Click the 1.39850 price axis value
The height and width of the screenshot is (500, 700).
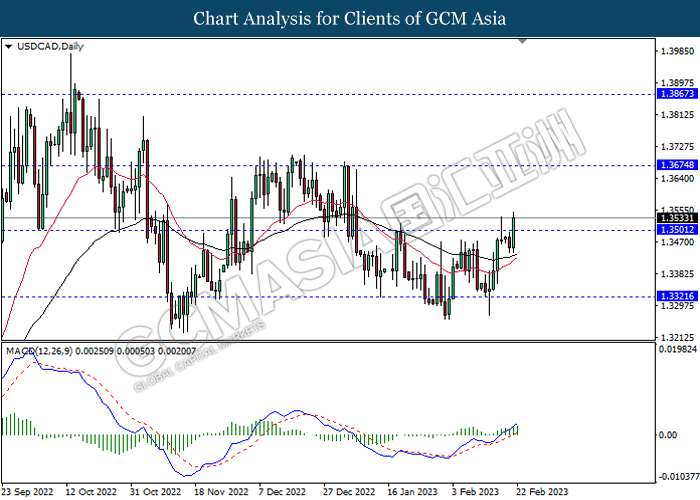tap(678, 51)
